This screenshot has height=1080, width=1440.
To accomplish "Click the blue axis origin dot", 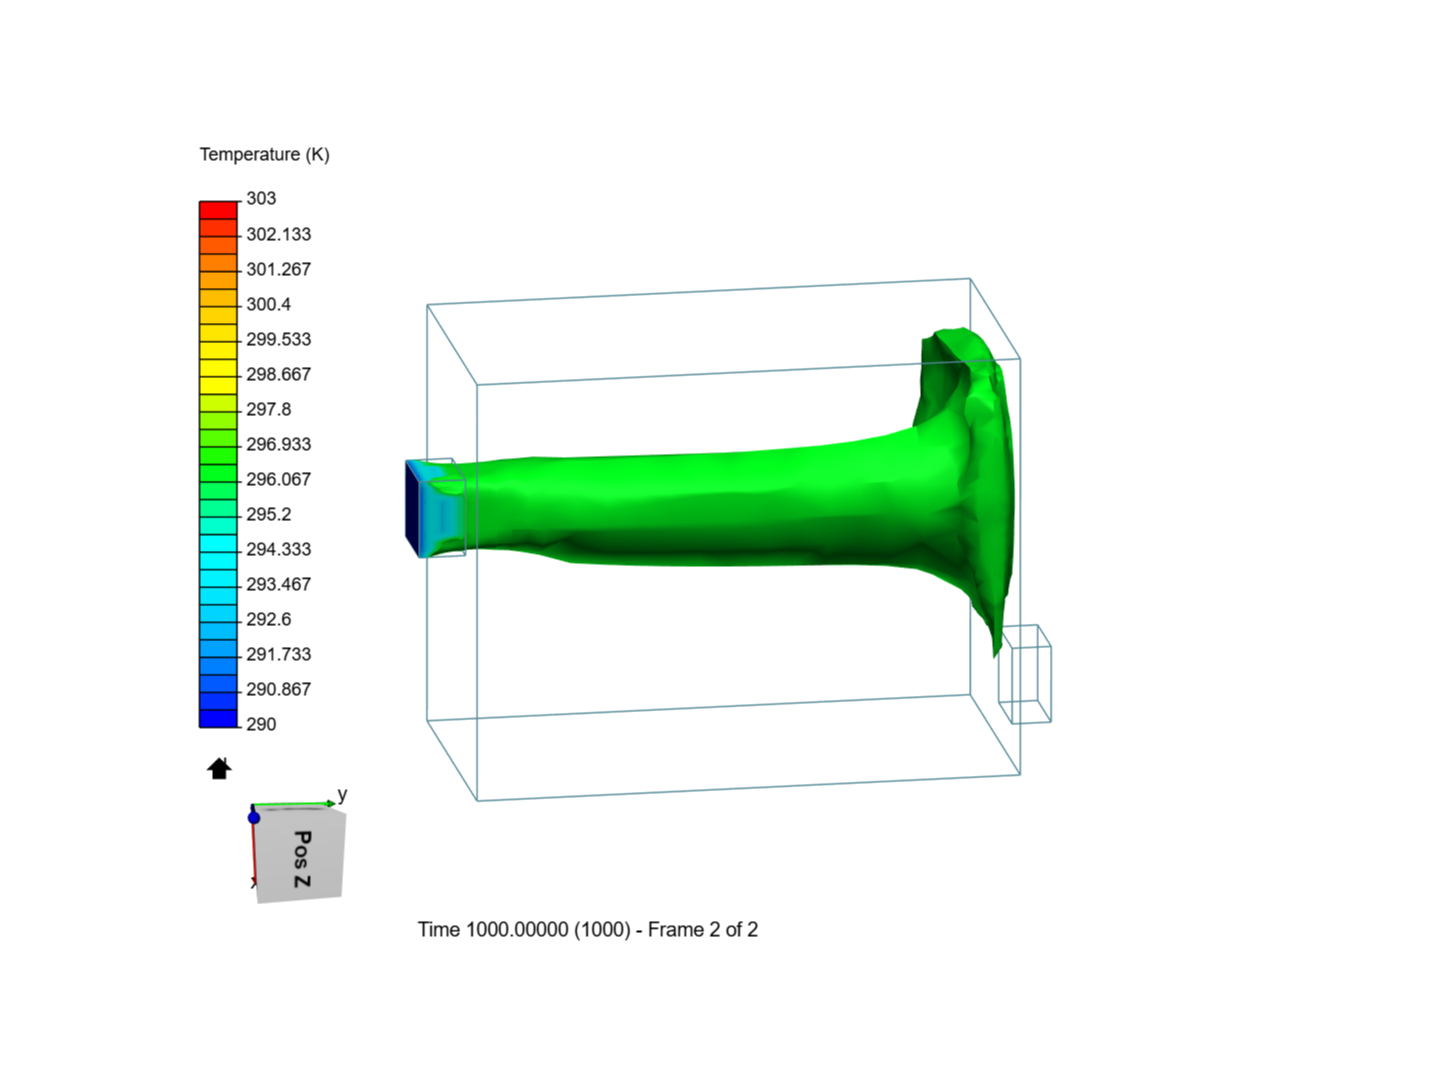I will point(254,818).
